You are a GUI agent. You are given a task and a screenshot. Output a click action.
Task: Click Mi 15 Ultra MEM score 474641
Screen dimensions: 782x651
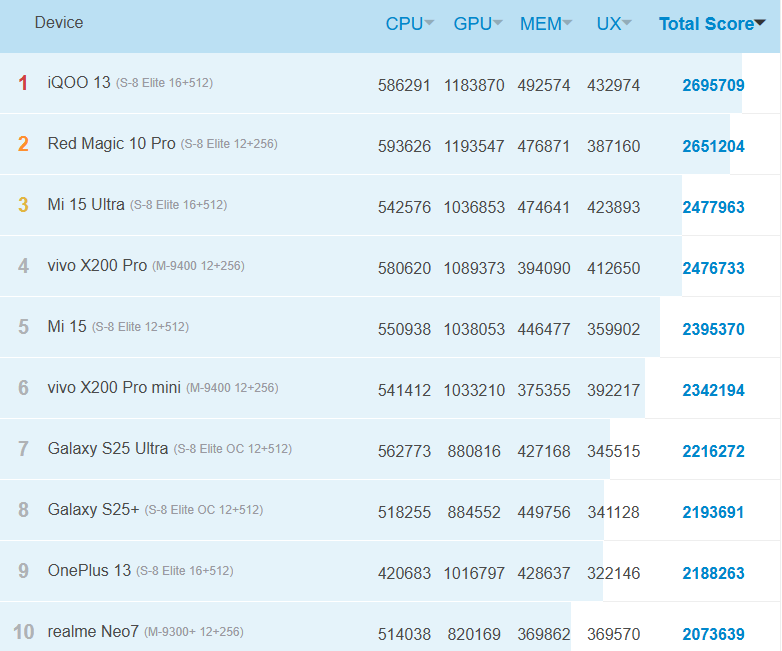point(544,207)
